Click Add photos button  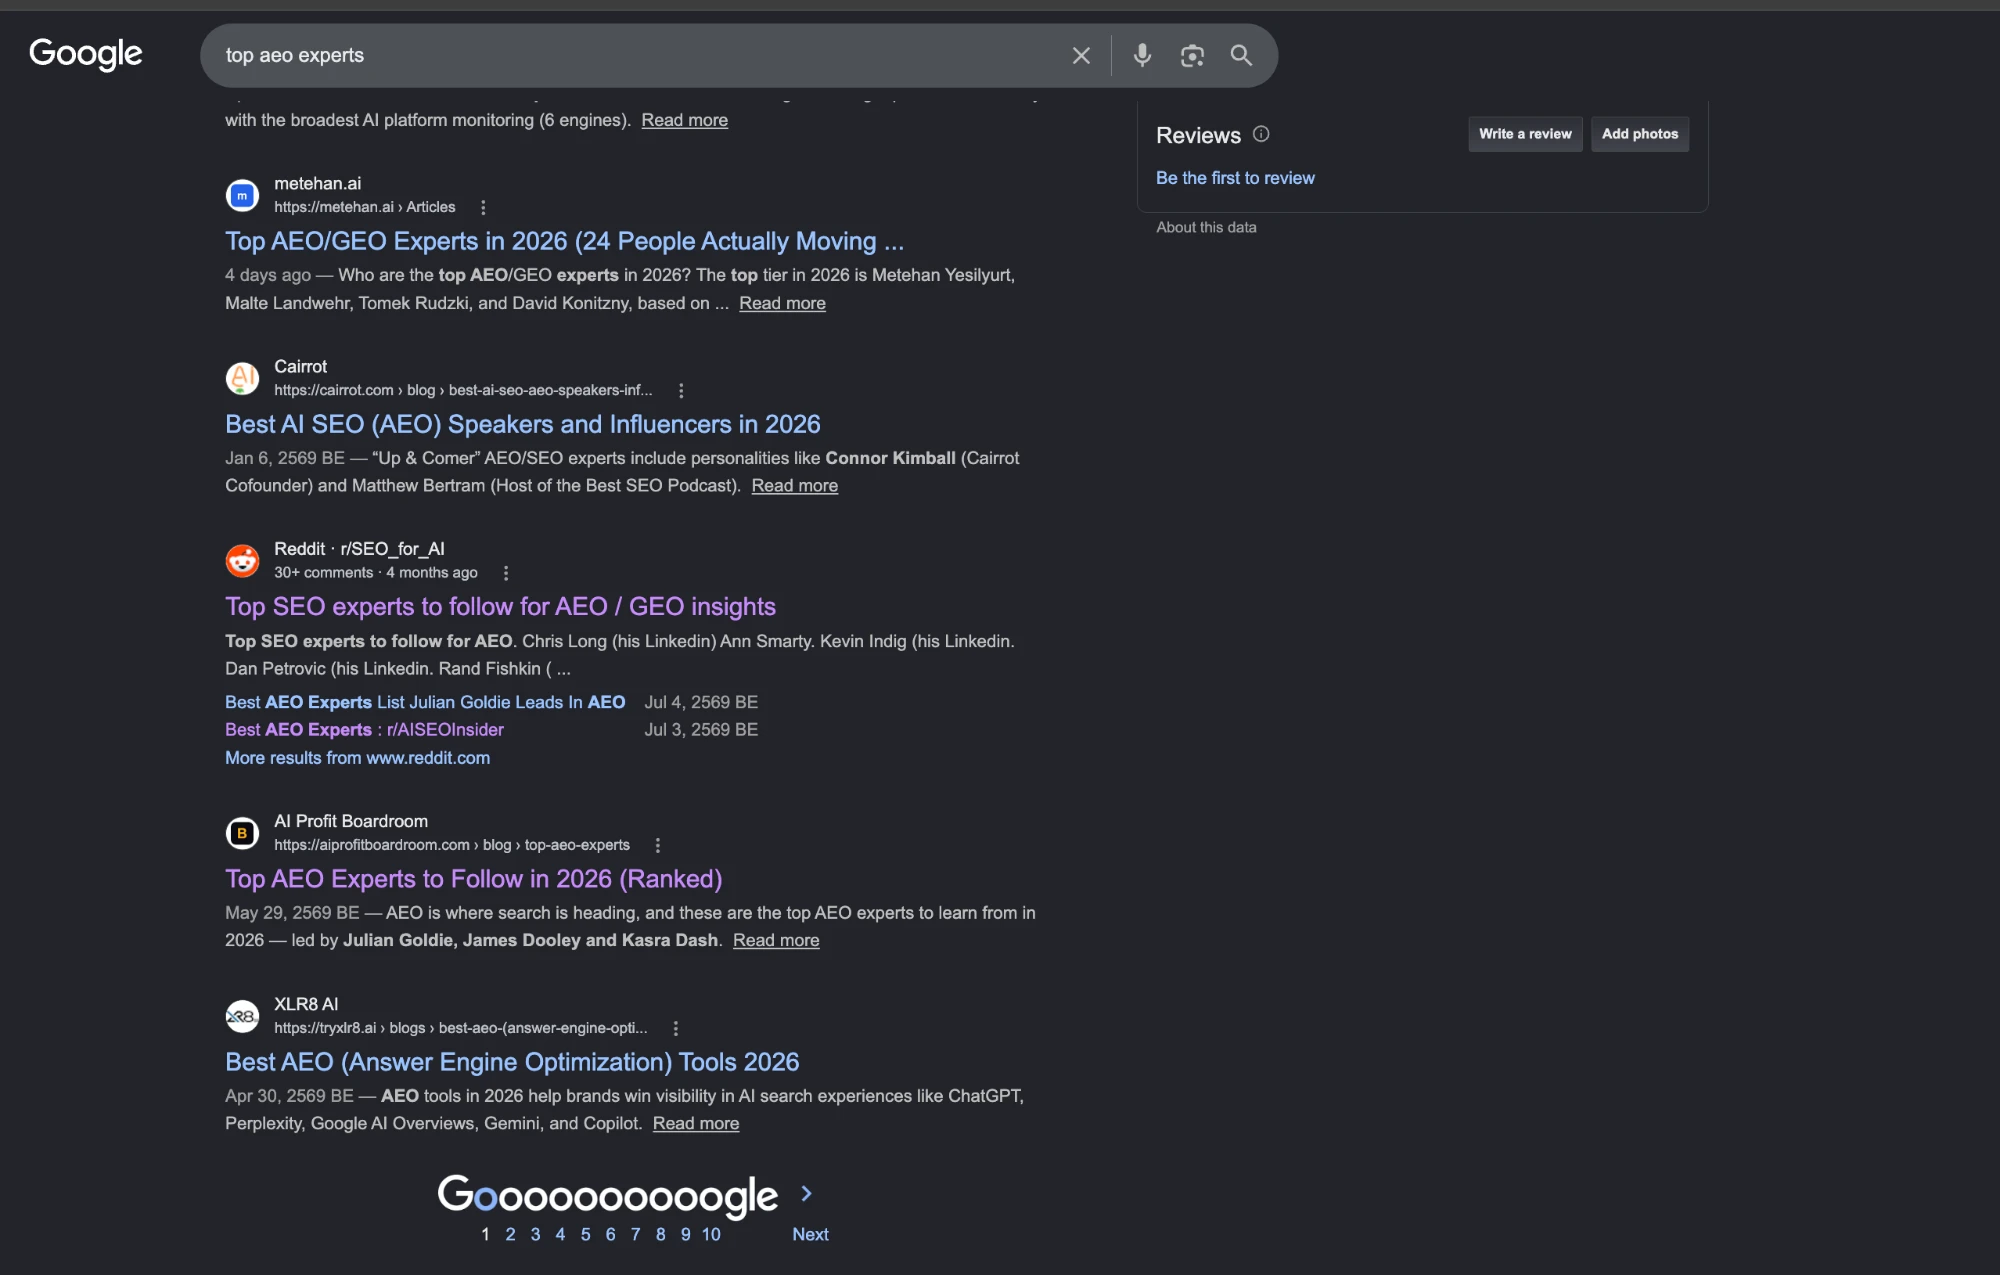[x=1640, y=134]
